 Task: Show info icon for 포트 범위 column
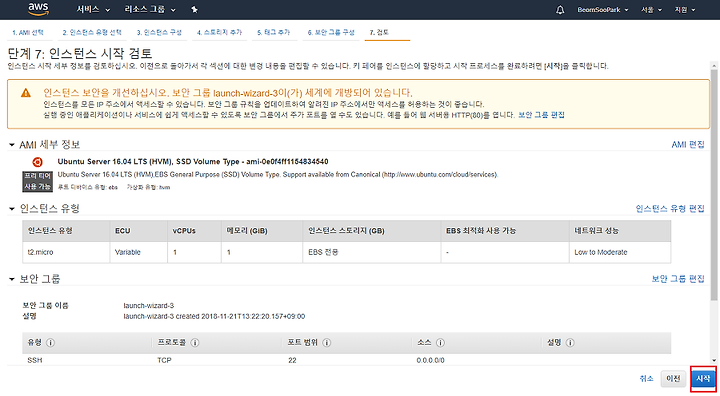326,343
